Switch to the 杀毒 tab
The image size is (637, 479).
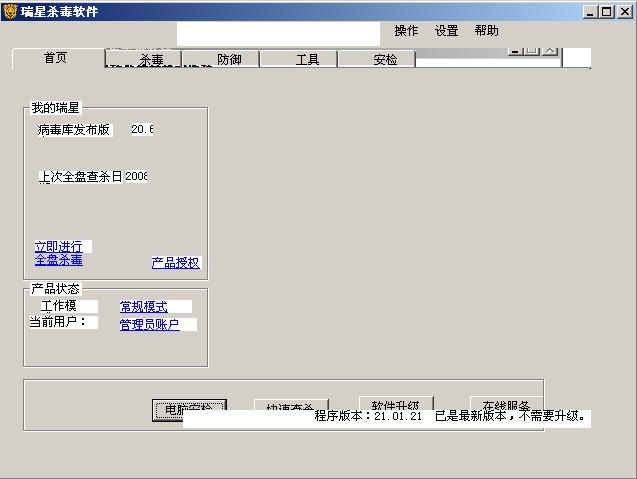coord(143,59)
